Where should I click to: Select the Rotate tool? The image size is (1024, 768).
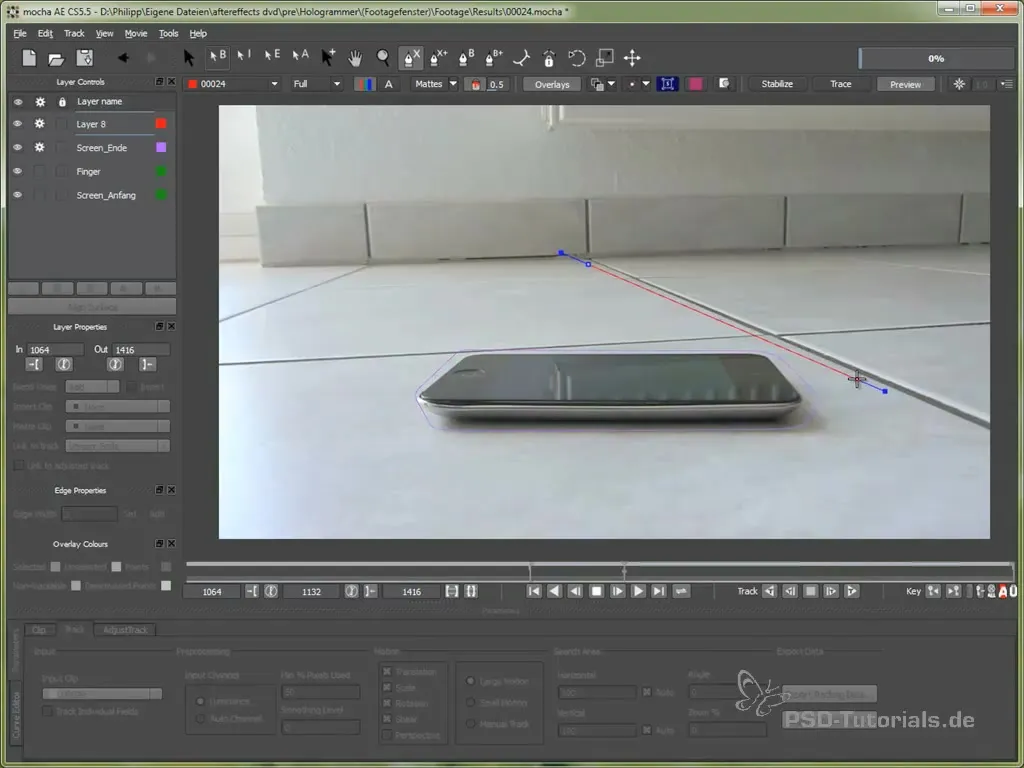tap(577, 58)
